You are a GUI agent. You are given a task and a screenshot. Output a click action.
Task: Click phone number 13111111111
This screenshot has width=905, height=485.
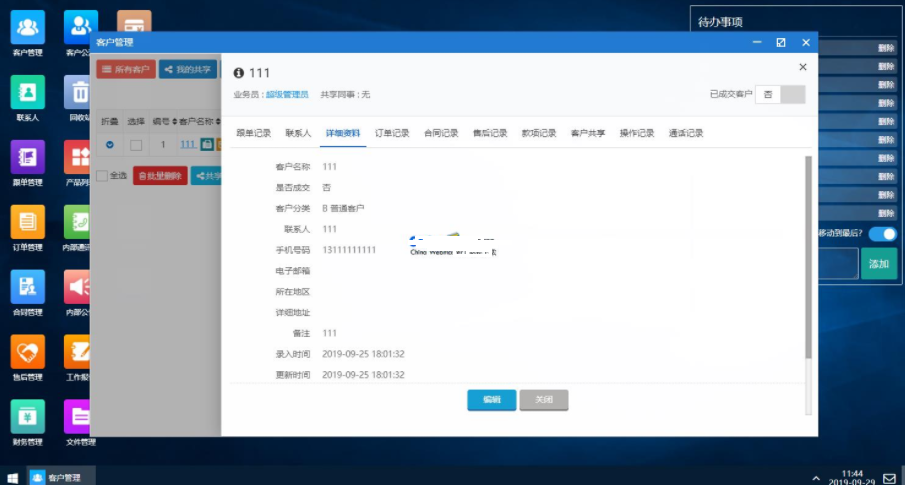349,250
